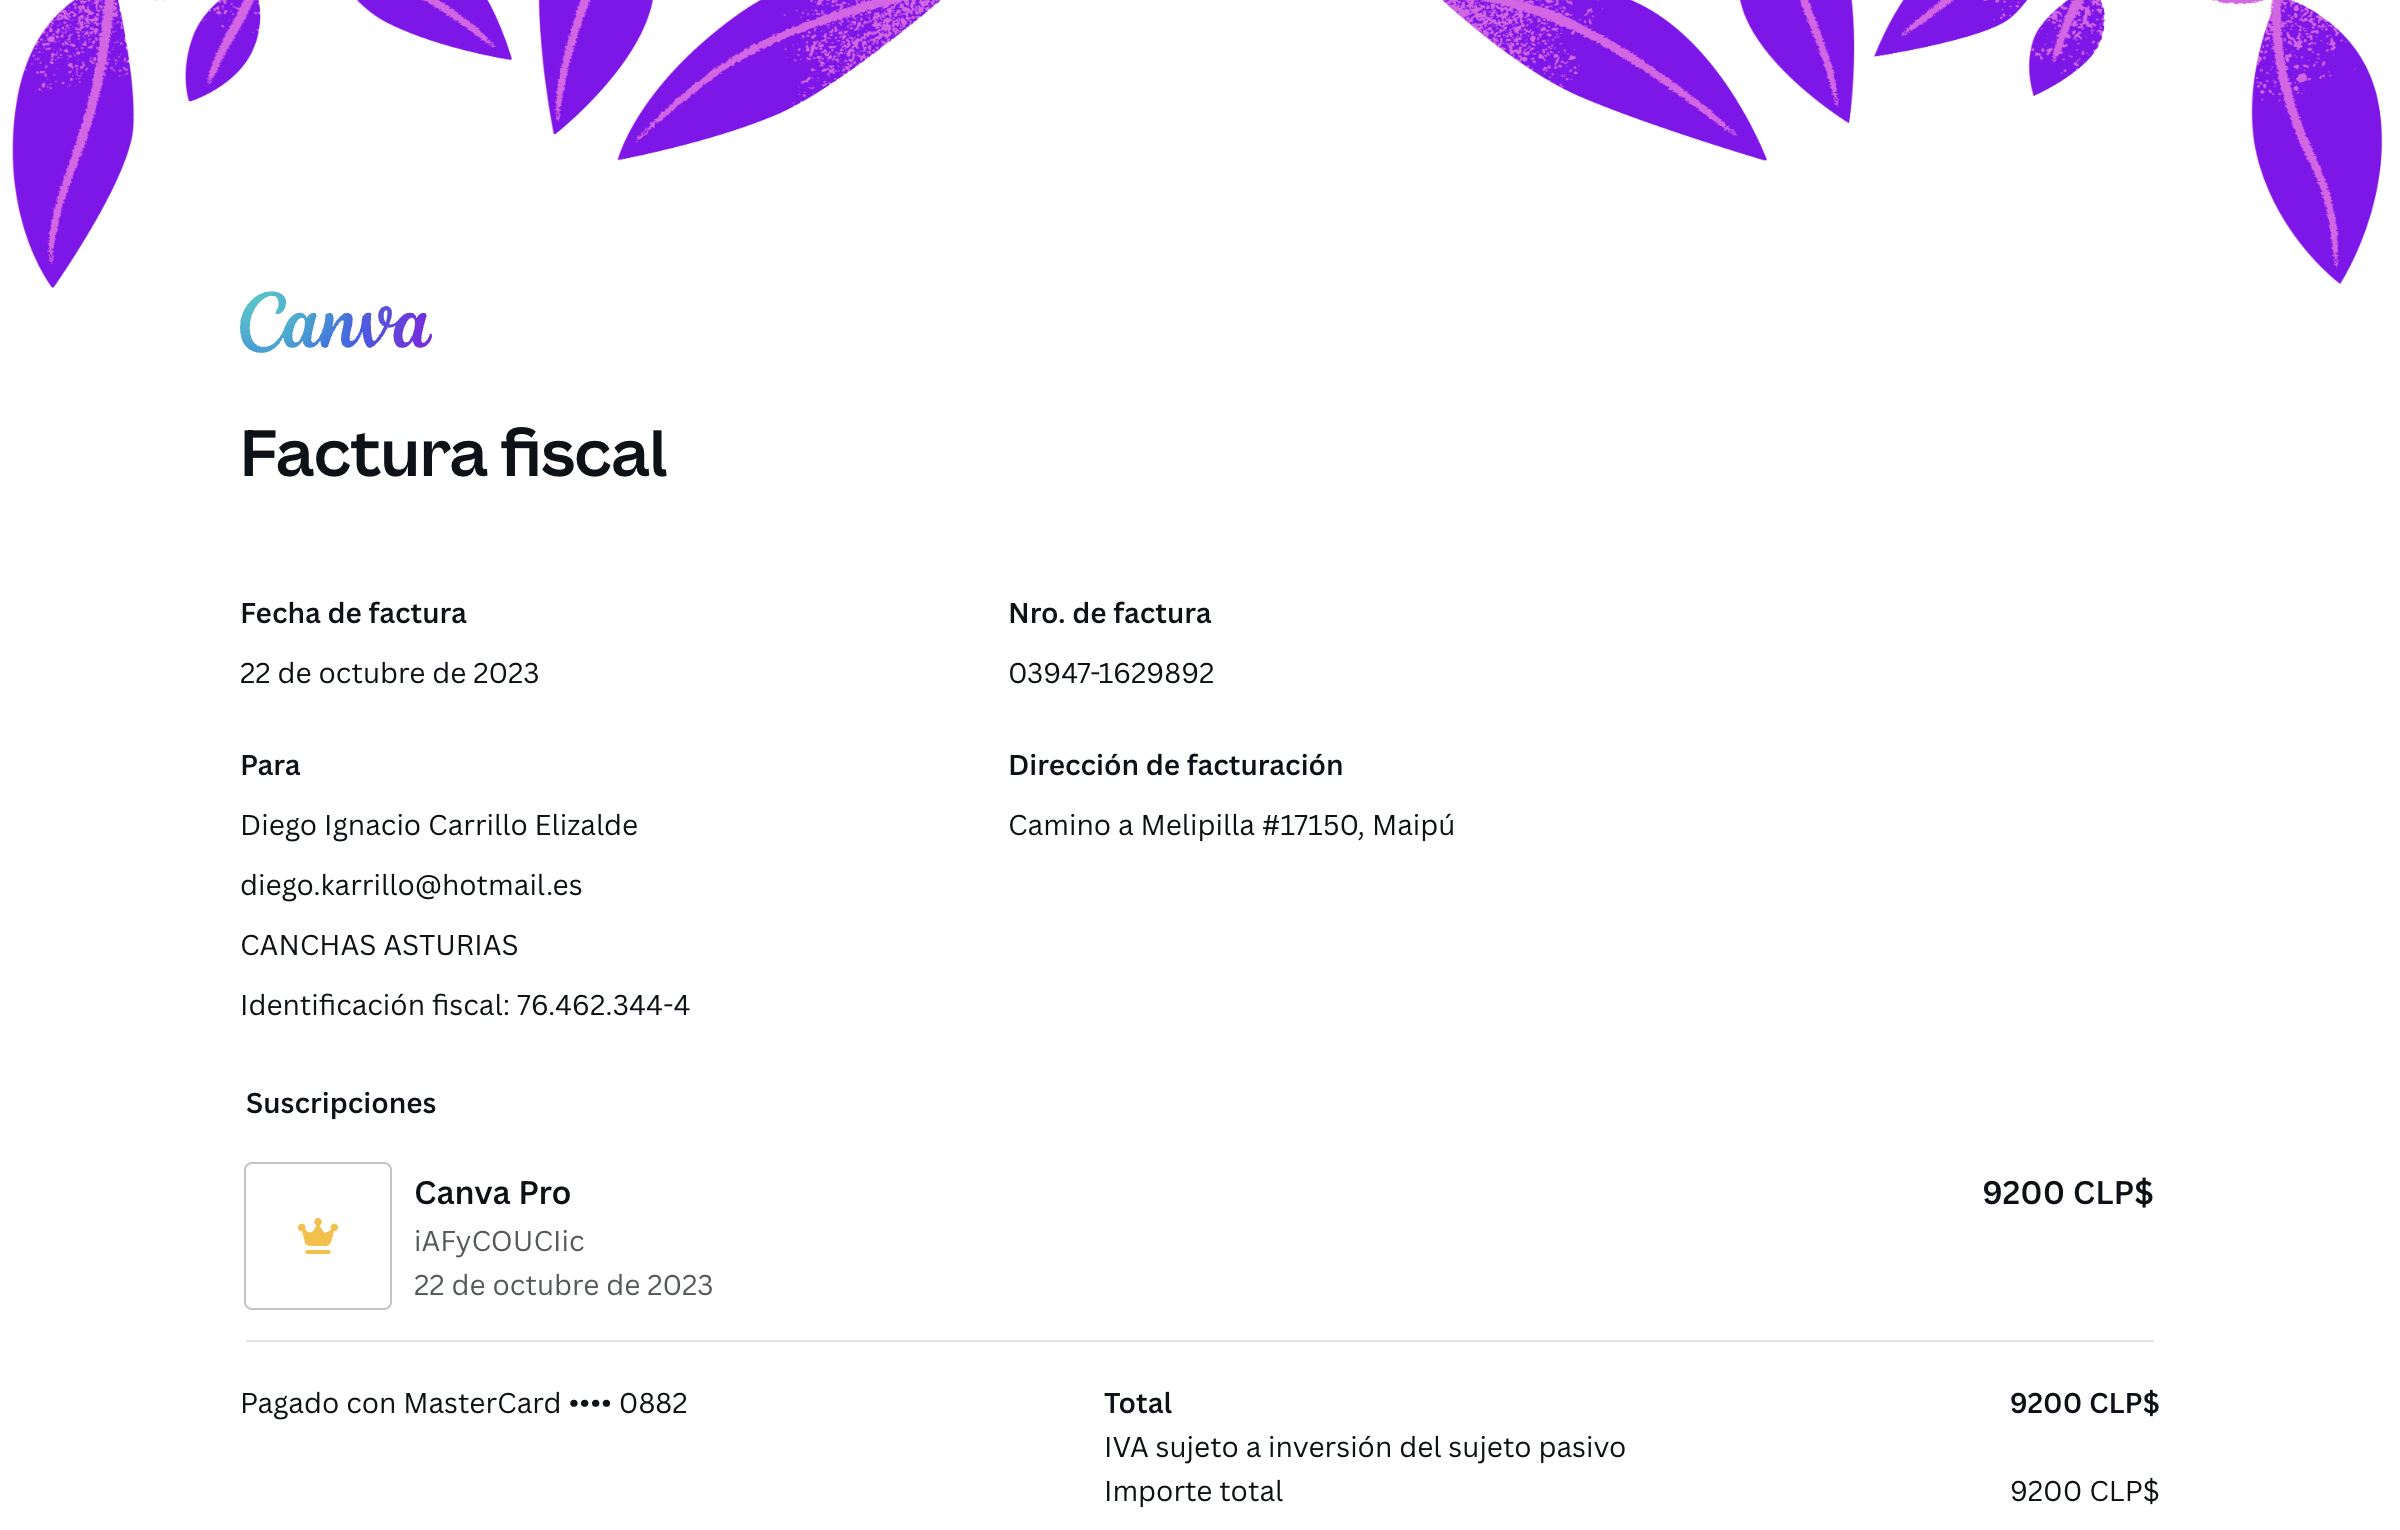
Task: Click the Canva Pro subscription title
Action: (492, 1193)
